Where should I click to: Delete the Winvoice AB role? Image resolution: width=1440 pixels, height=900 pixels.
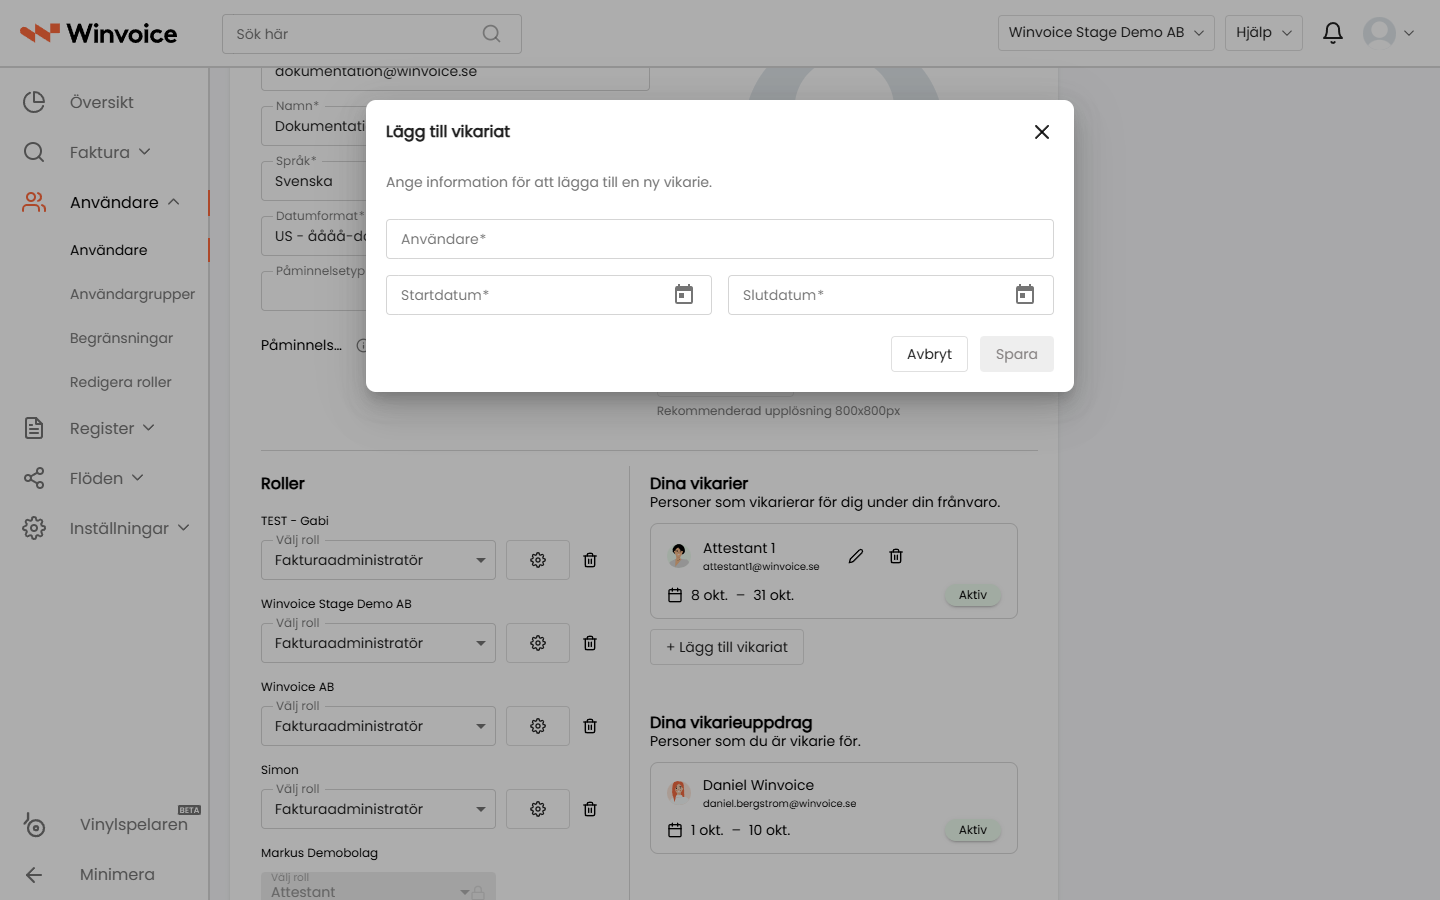590,726
